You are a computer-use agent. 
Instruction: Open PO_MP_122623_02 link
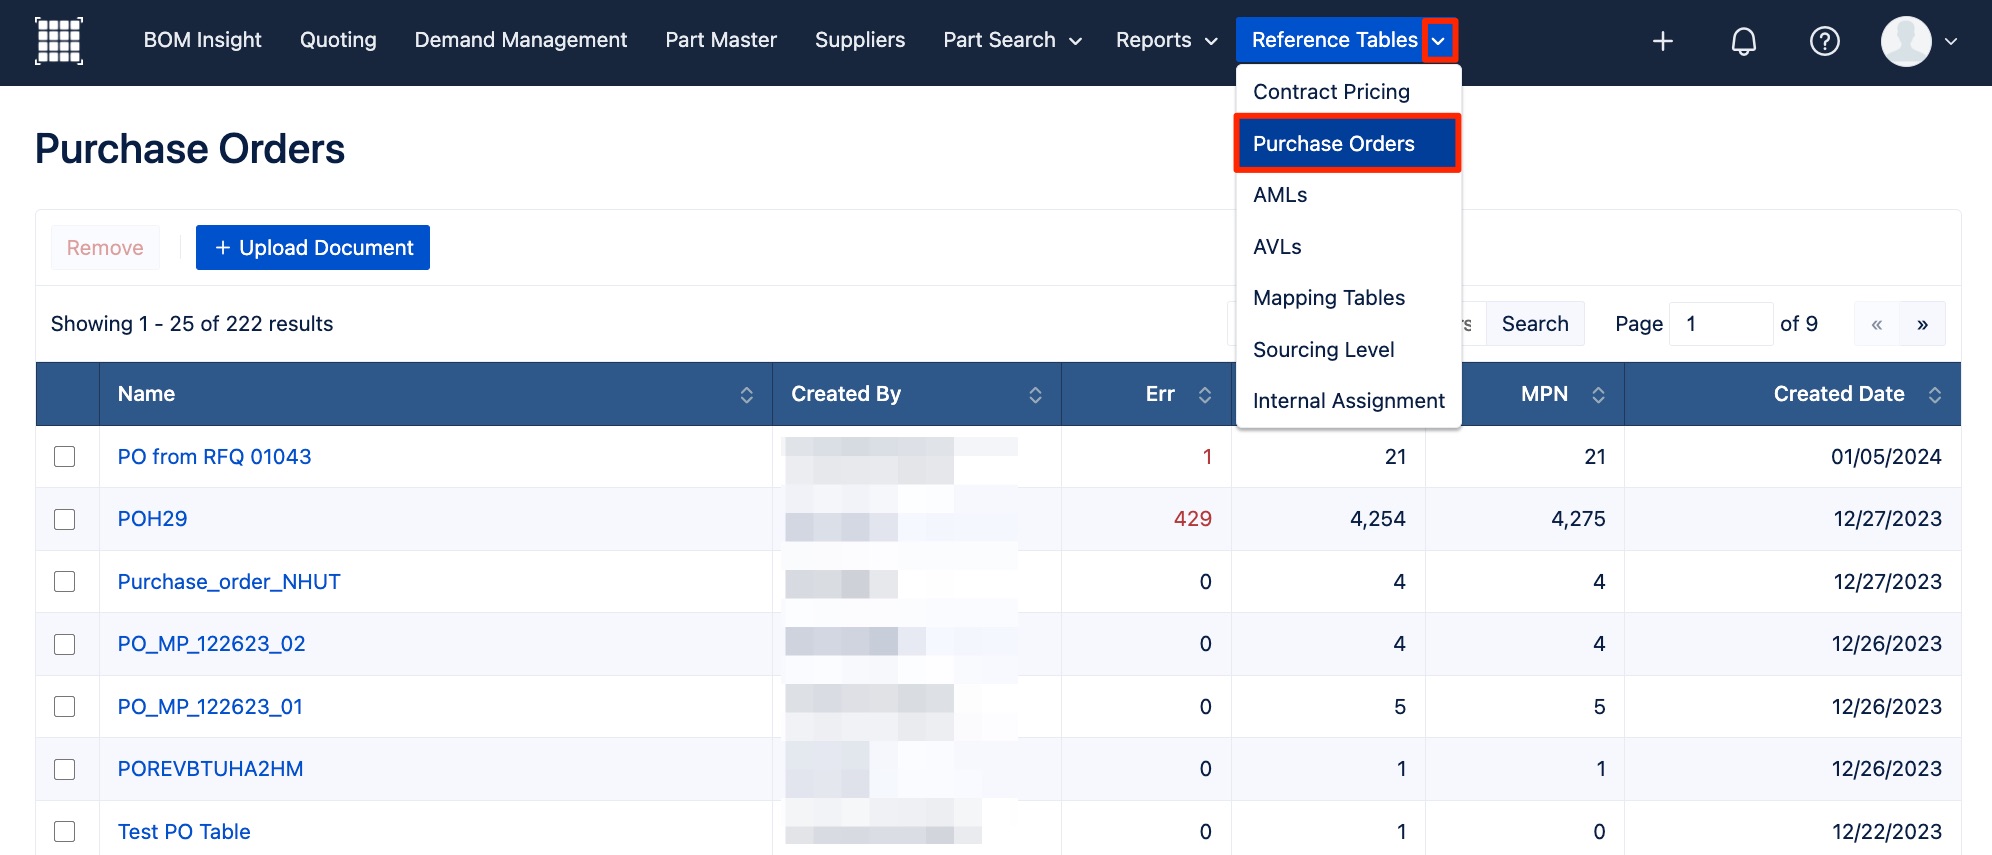coord(211,644)
